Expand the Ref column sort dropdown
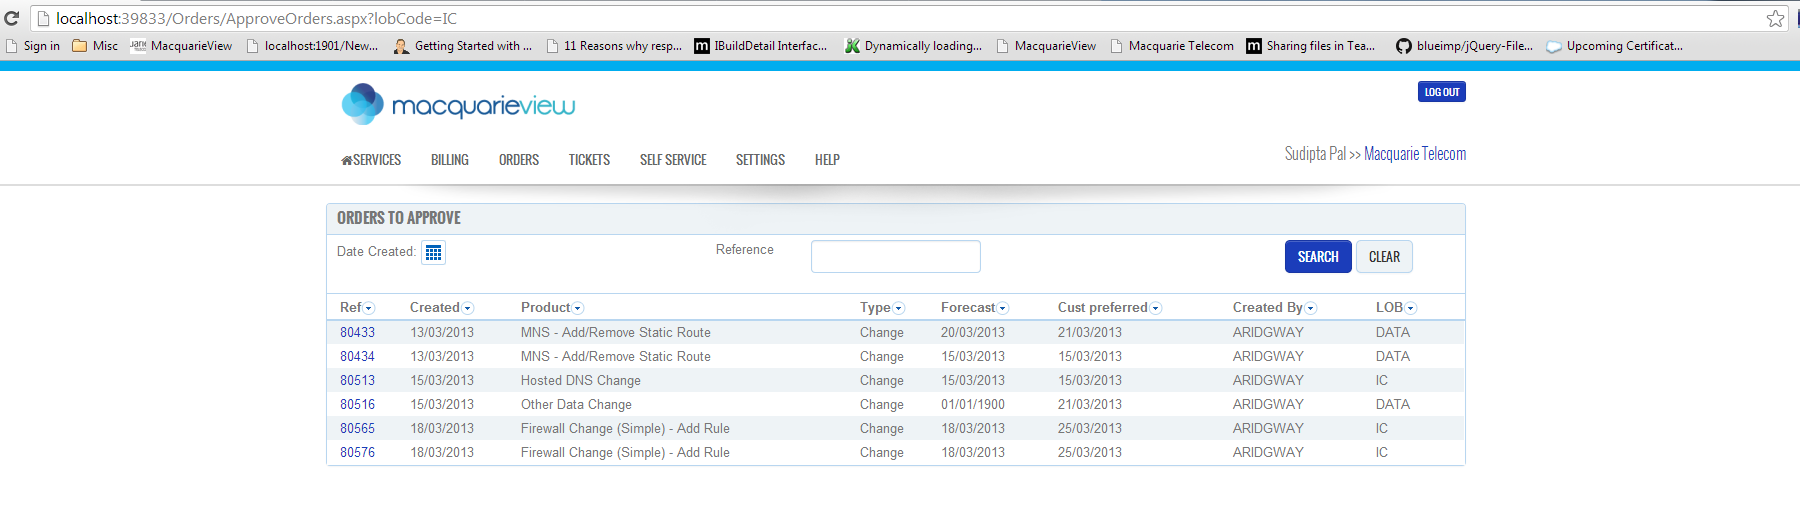The width and height of the screenshot is (1800, 528). pyautogui.click(x=369, y=308)
